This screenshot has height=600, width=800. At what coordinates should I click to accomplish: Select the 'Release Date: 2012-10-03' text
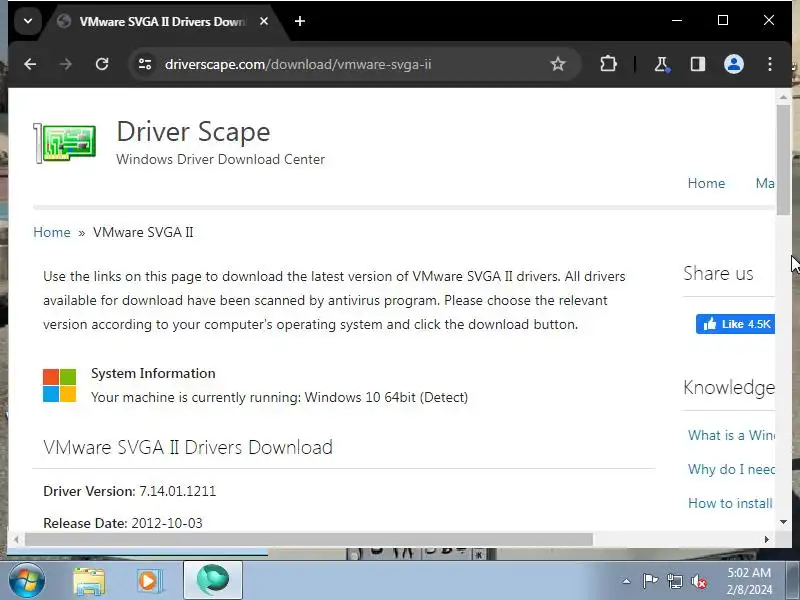click(x=123, y=523)
